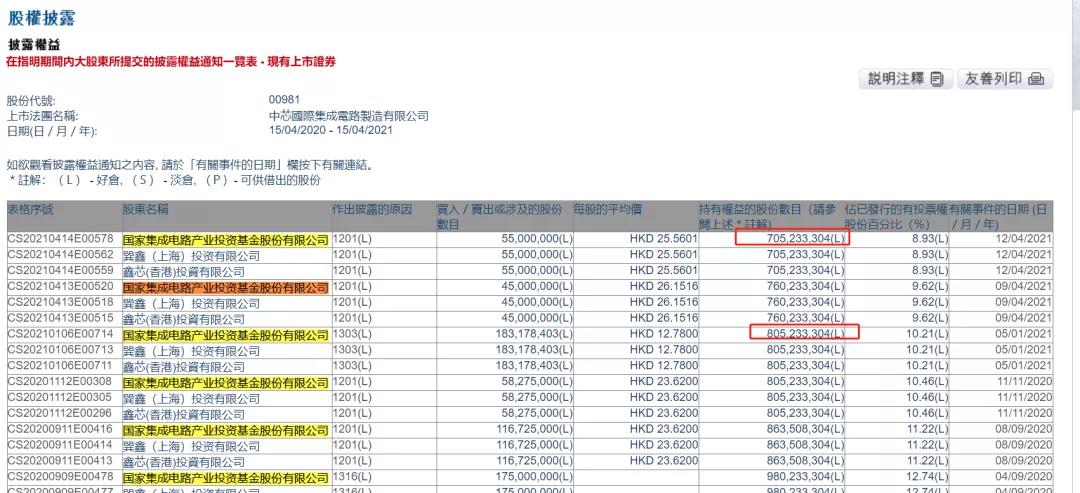Click reason code 1316(L) in row CS20200909E00478

(350, 476)
